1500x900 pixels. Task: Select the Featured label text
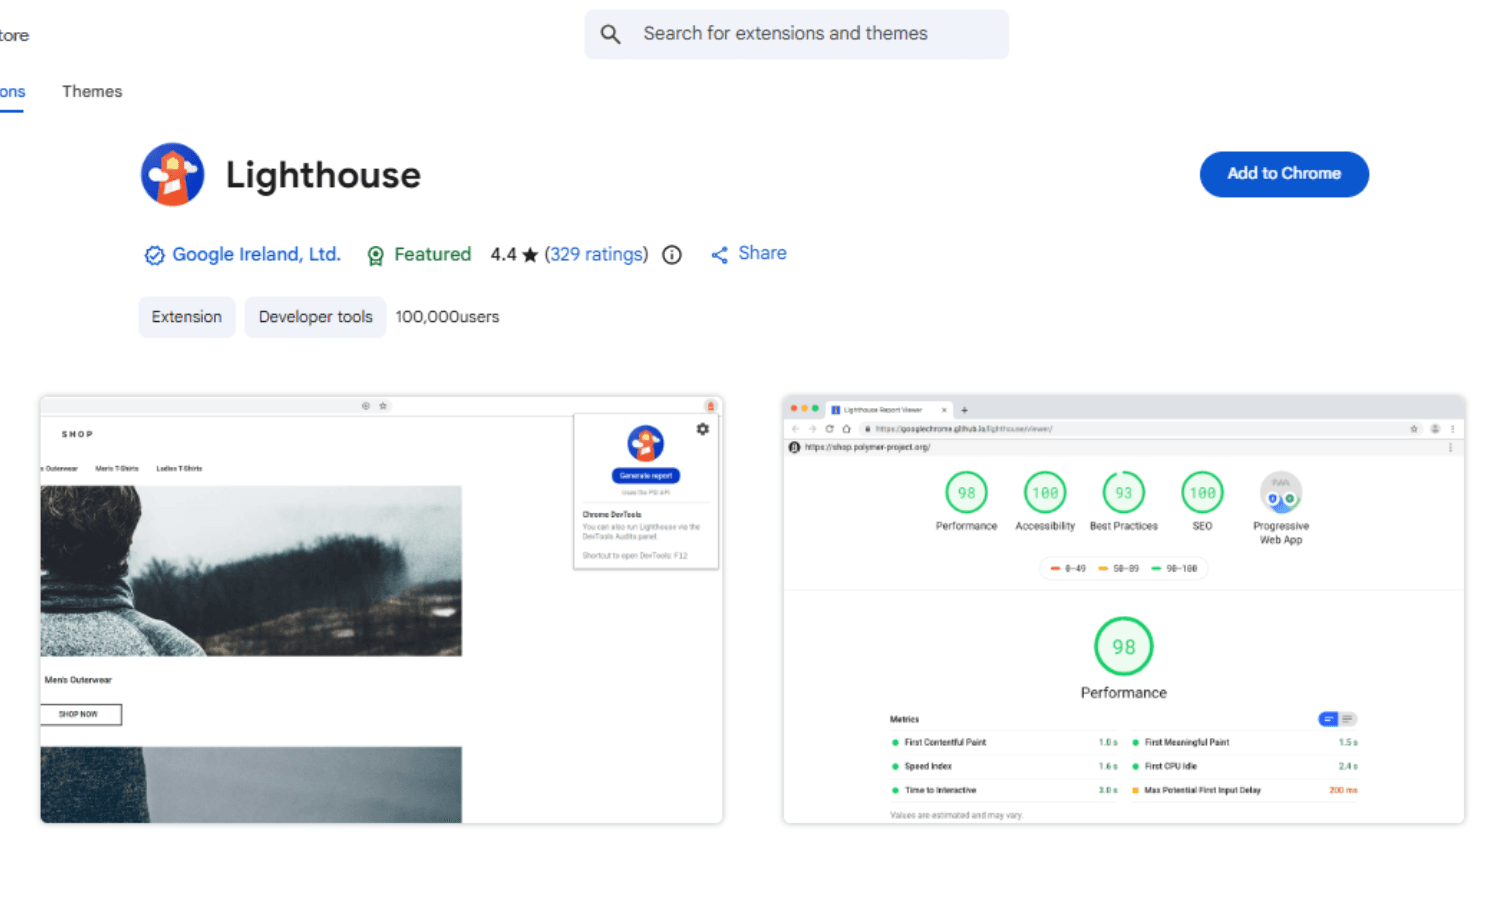point(432,254)
